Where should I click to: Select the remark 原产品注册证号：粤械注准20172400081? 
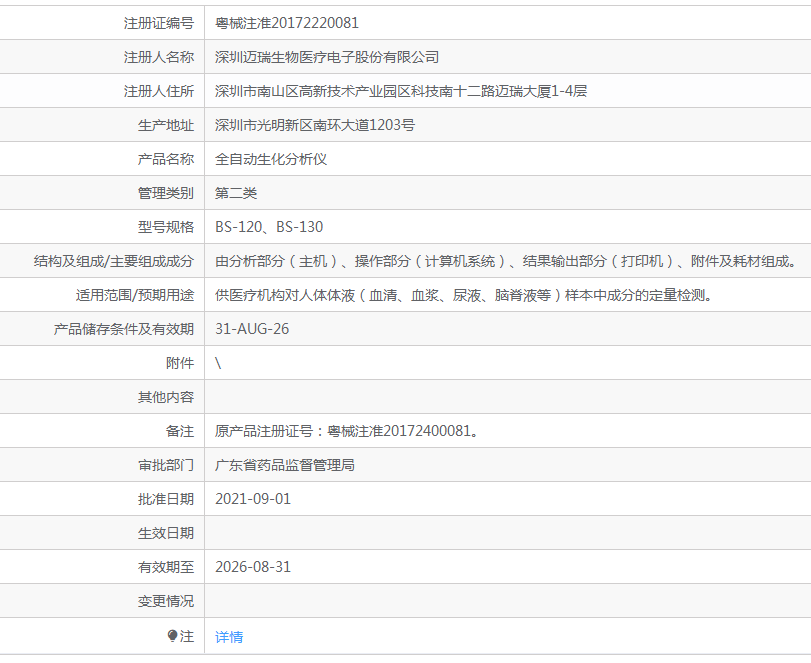[346, 431]
